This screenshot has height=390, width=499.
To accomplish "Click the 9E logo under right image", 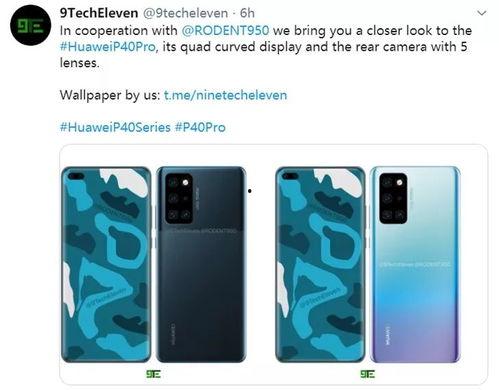I will (367, 374).
